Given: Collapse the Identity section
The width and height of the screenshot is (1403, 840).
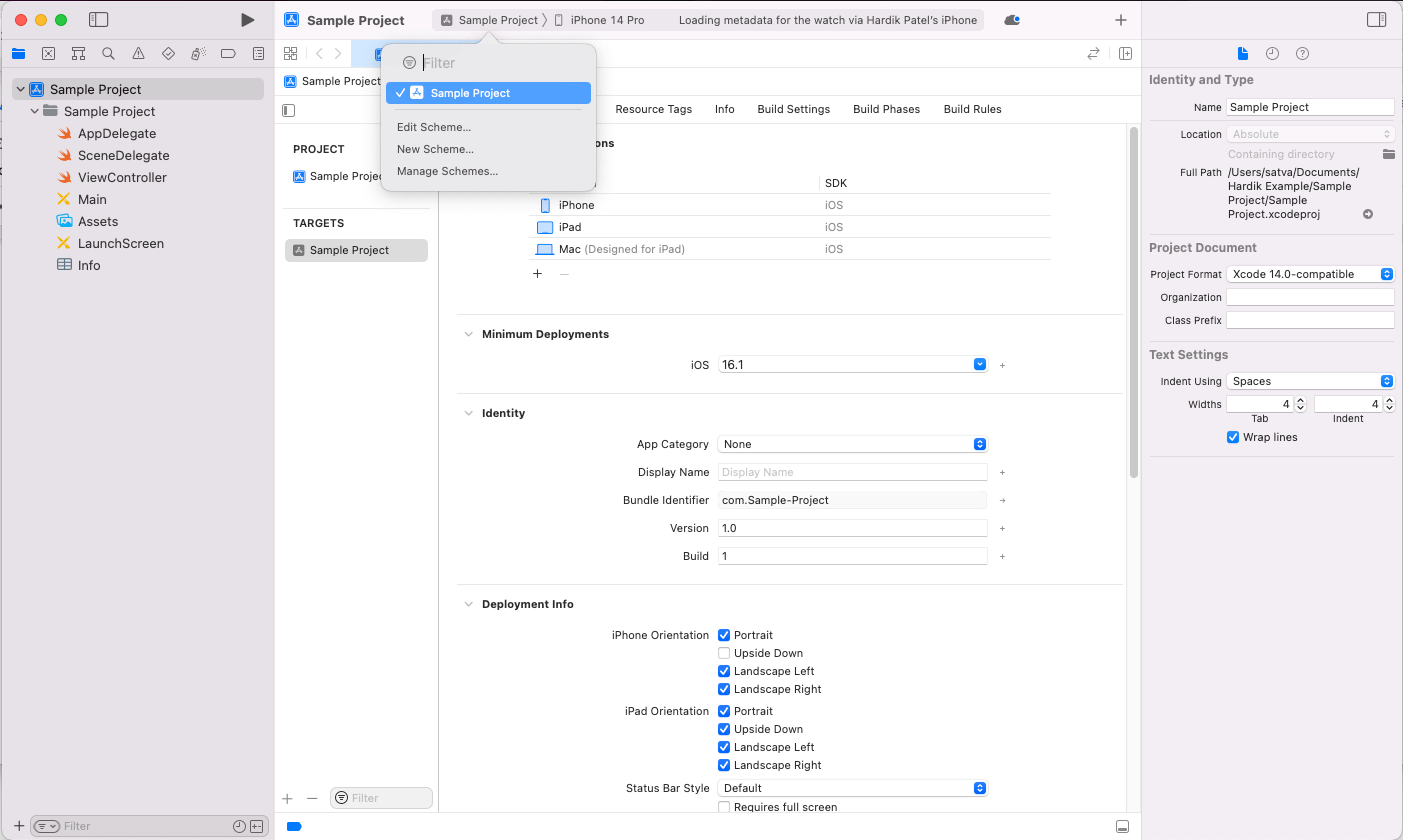Looking at the screenshot, I should 468,413.
